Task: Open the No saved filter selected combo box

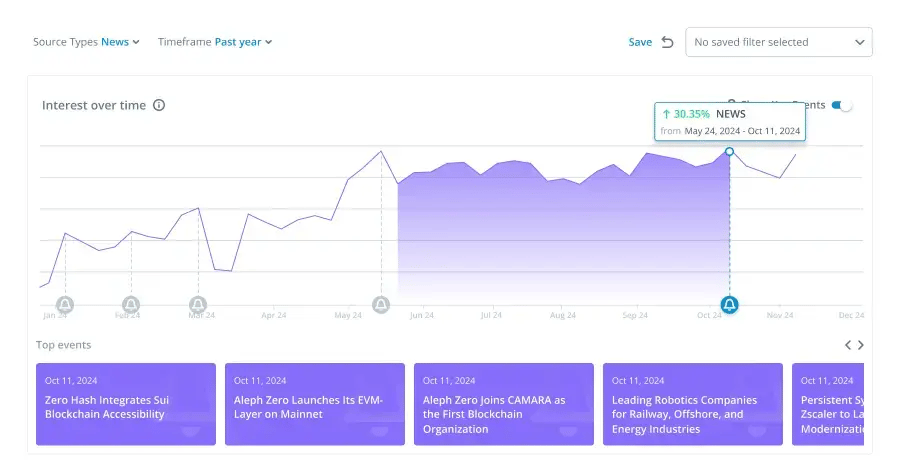Action: pyautogui.click(x=779, y=42)
